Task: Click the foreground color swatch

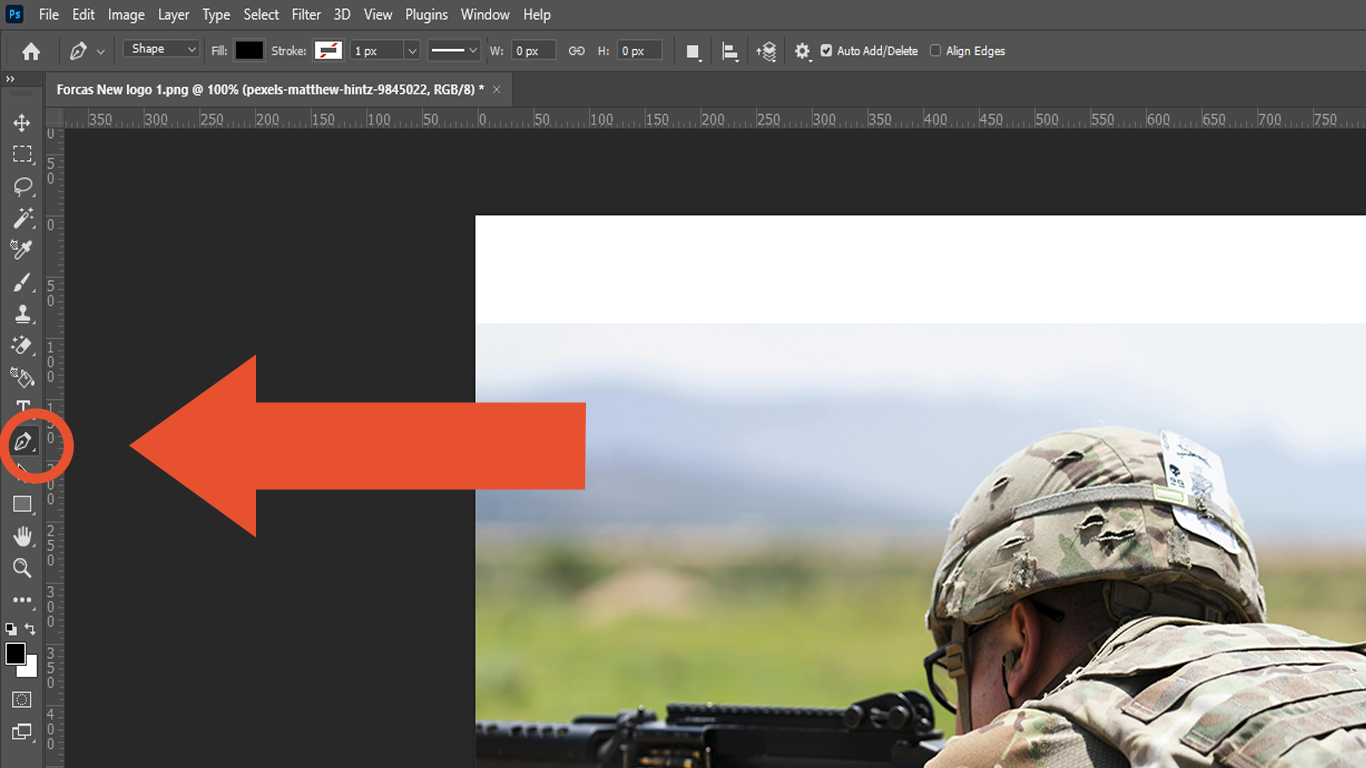Action: [x=15, y=654]
